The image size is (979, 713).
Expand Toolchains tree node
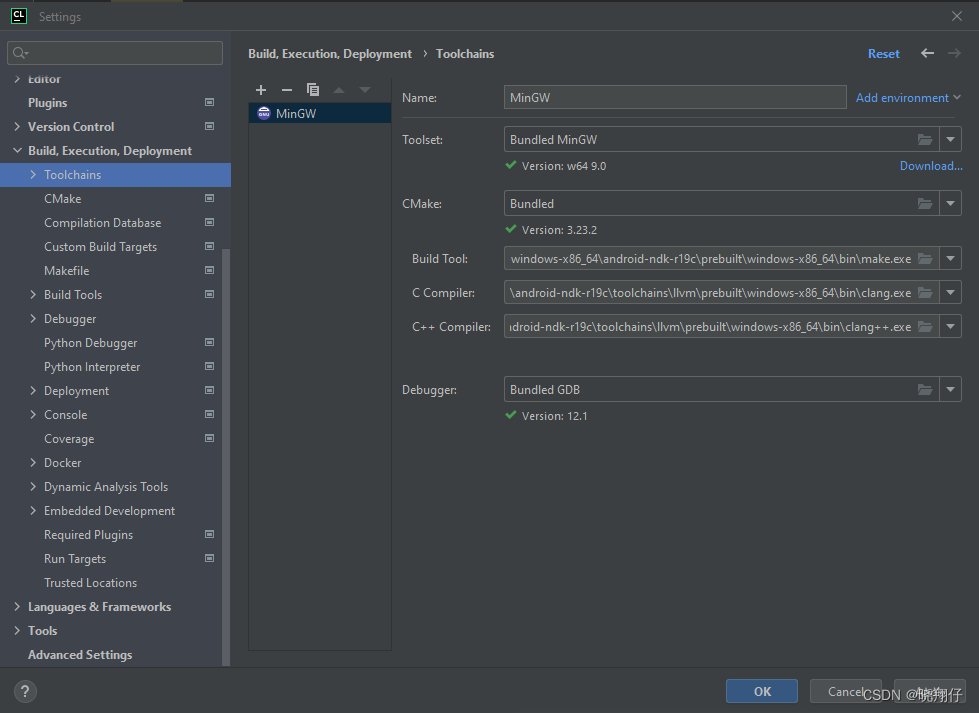[x=33, y=175]
